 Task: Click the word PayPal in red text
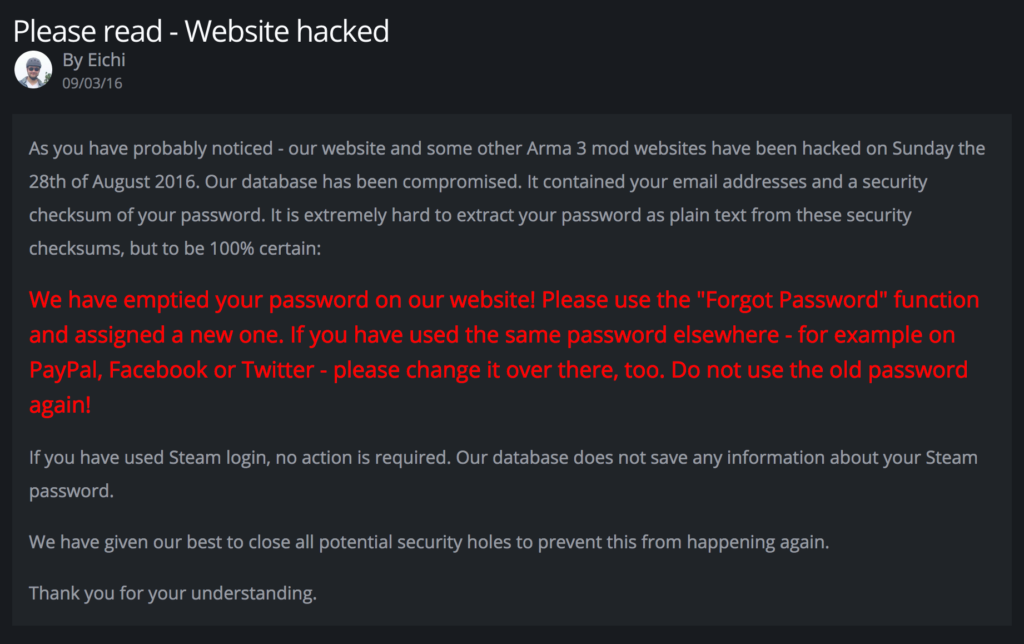tap(64, 370)
